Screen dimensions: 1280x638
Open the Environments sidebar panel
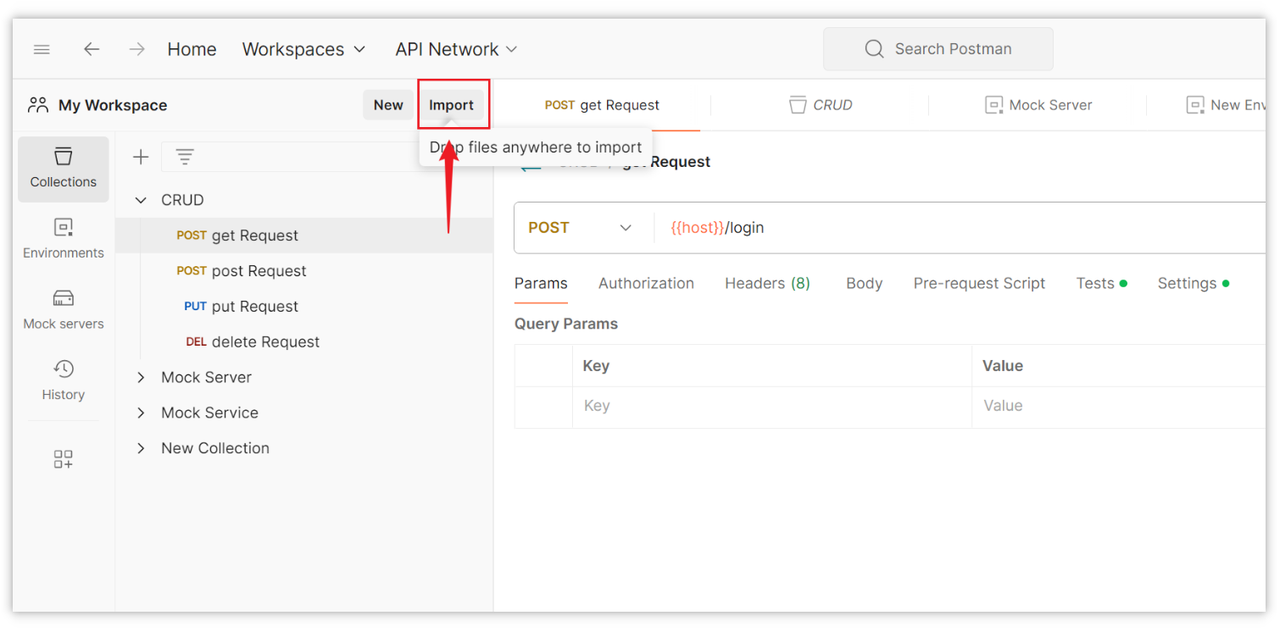click(x=63, y=239)
